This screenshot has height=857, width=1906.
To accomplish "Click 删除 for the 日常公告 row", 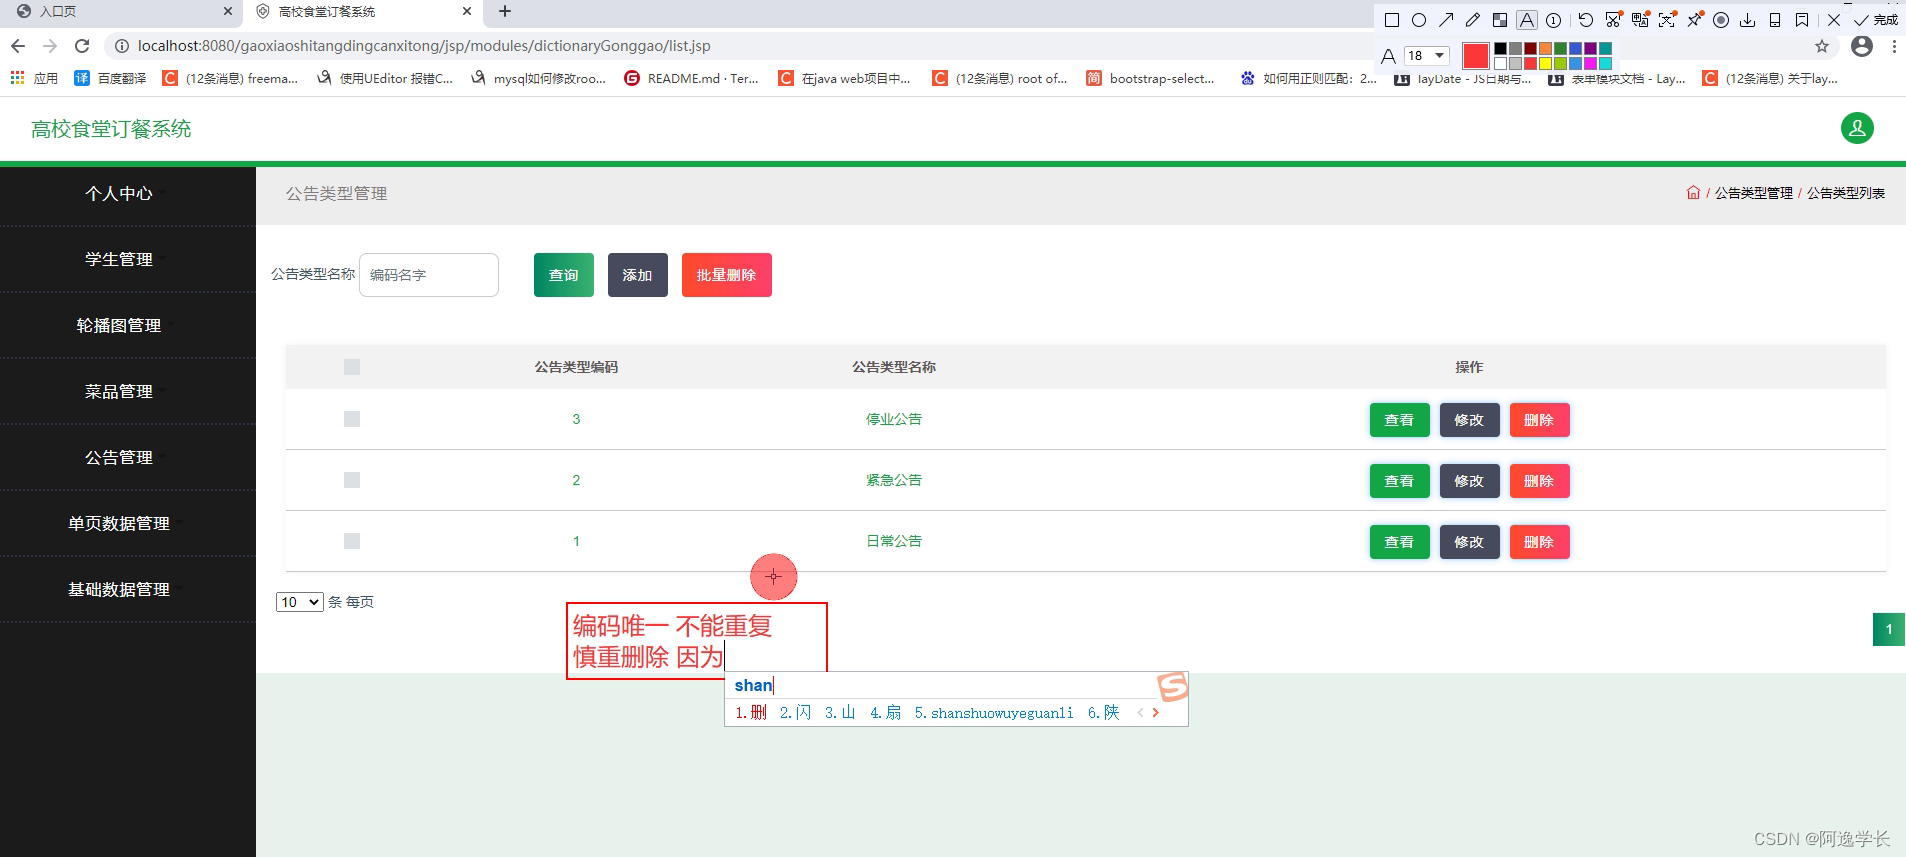I will (x=1540, y=542).
